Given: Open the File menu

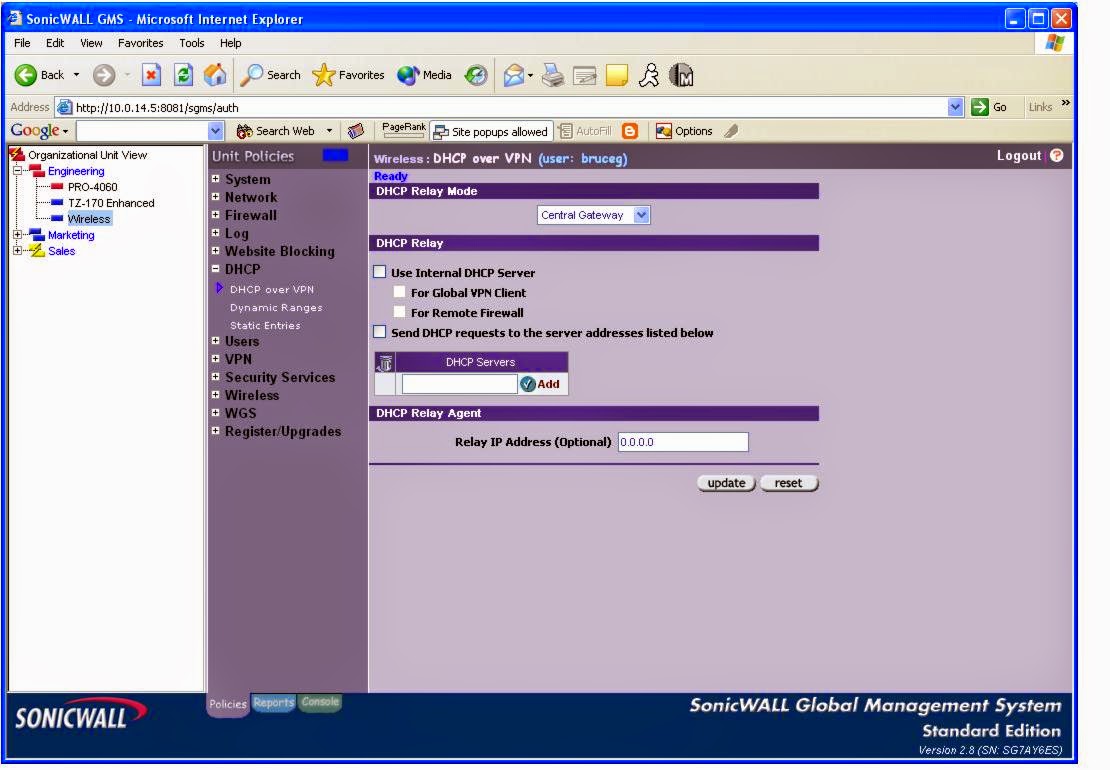Looking at the screenshot, I should (x=22, y=43).
